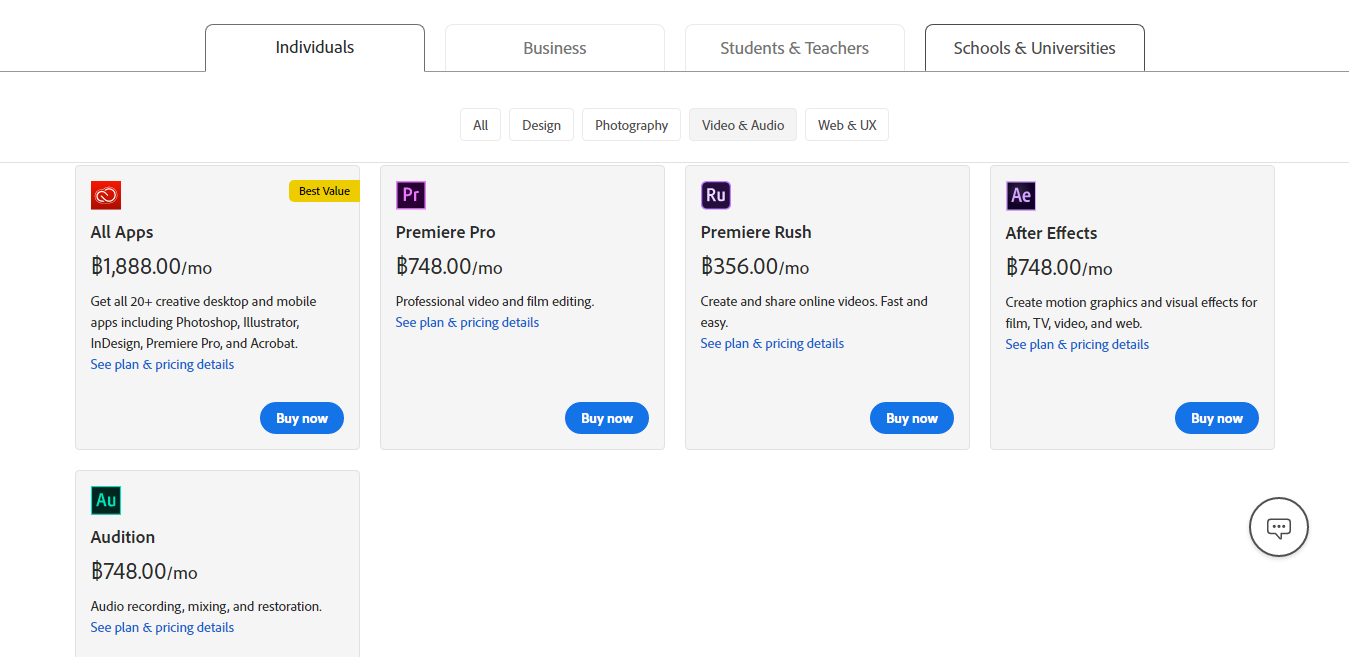1349x657 pixels.
Task: Click the Premiere Rush plan title
Action: (x=756, y=232)
